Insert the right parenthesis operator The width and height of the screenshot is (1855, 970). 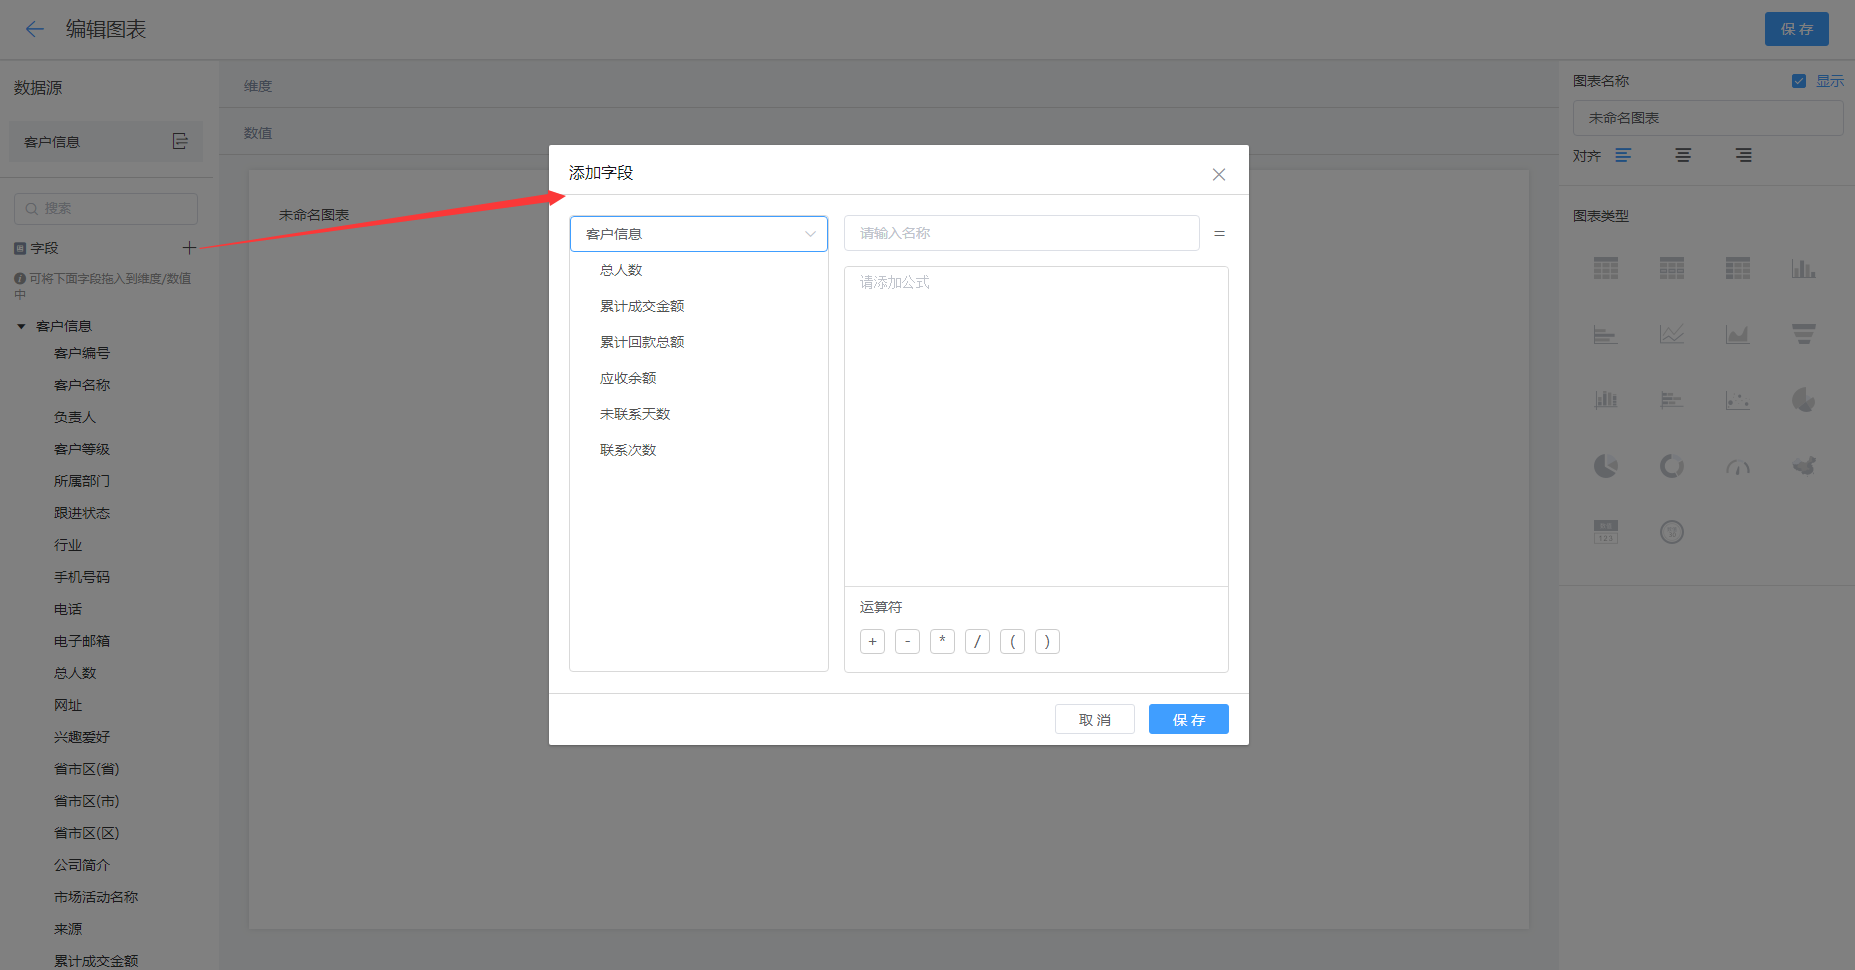pos(1047,641)
